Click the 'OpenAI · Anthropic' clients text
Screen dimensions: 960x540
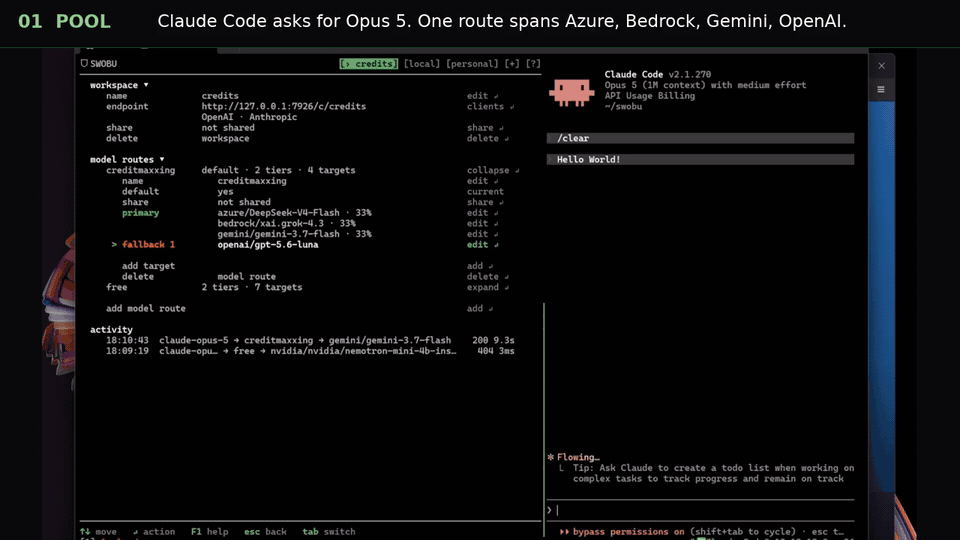(249, 117)
